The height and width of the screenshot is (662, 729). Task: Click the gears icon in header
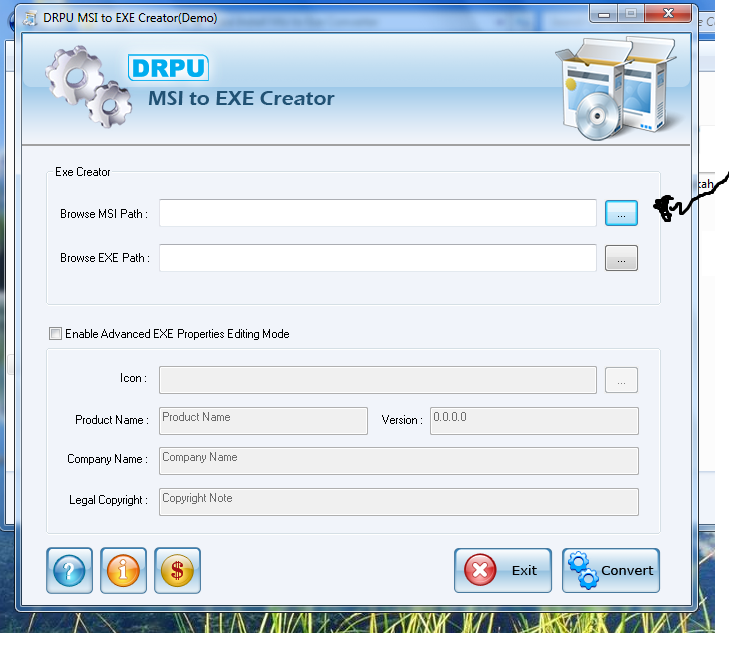pyautogui.click(x=88, y=86)
